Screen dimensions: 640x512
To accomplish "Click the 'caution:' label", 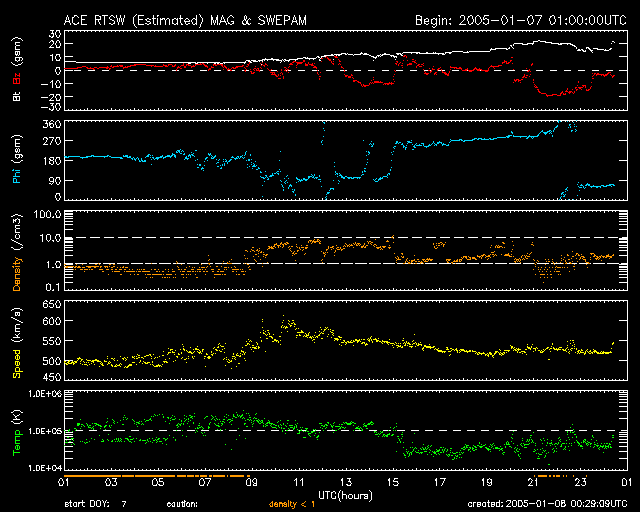I will (182, 504).
